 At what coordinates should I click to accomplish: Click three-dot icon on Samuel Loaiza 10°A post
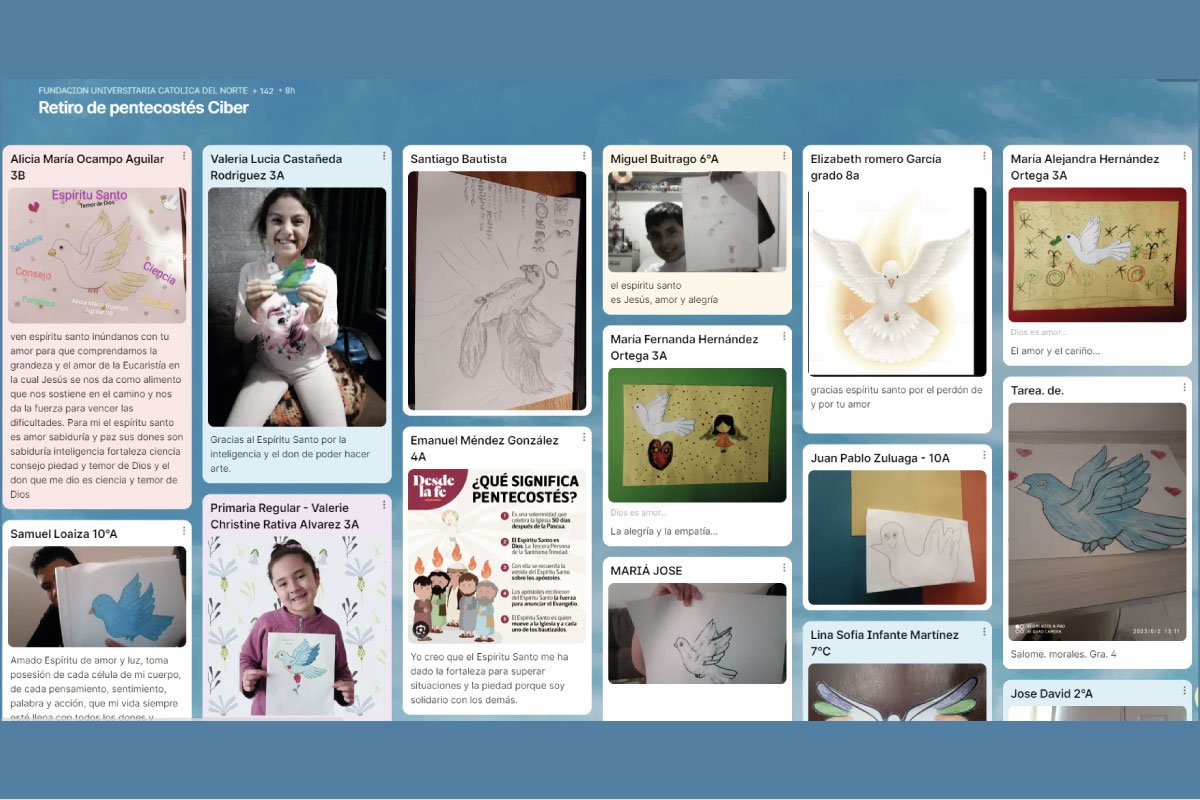[x=184, y=531]
